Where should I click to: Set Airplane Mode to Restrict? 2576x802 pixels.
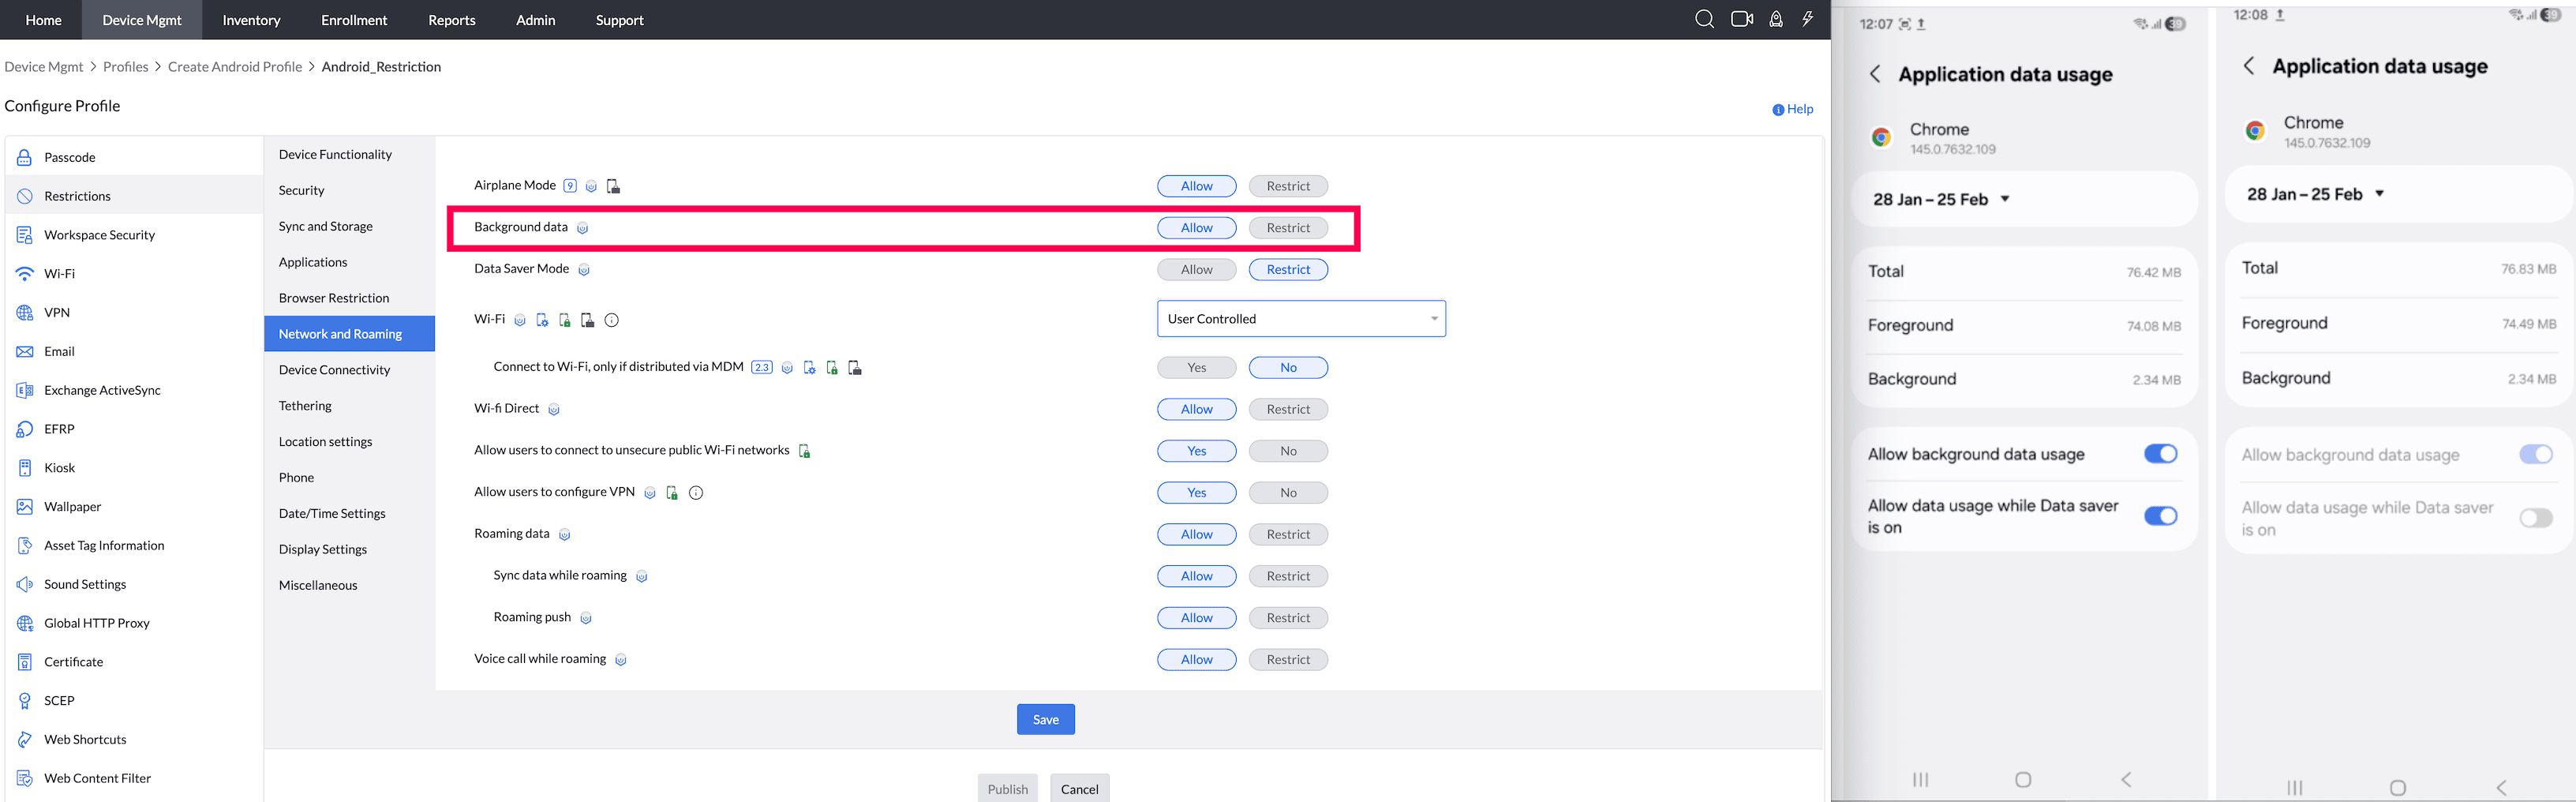pos(1288,186)
